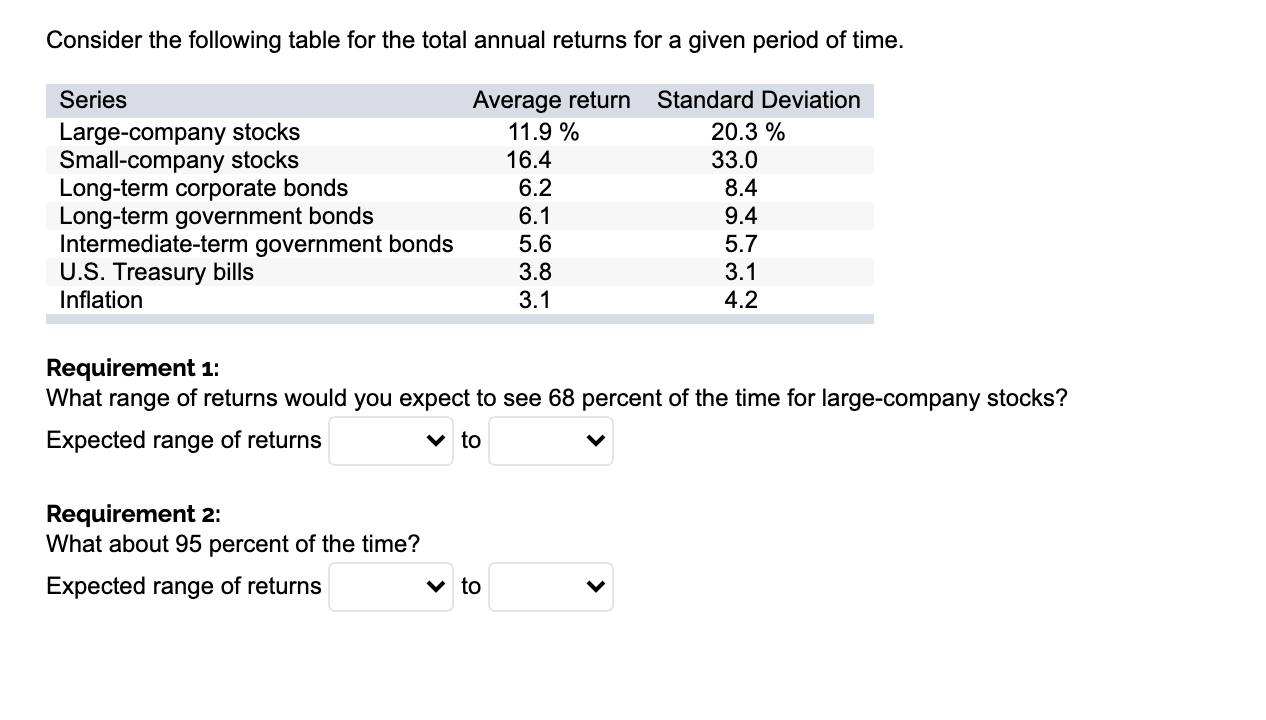Click the chevron arrow in Requirement 2's first dropdown
1266x720 pixels.
pos(437,586)
